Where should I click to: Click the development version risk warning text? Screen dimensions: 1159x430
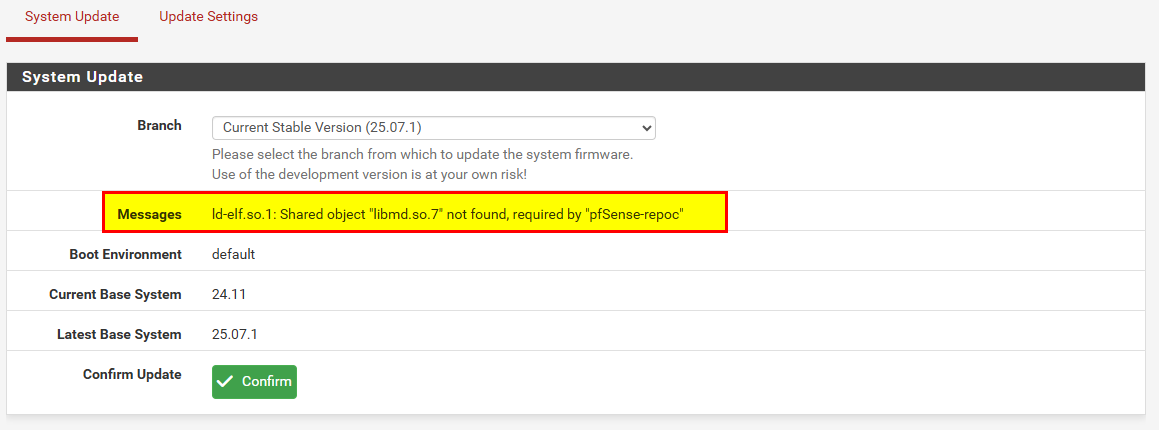[x=369, y=174]
